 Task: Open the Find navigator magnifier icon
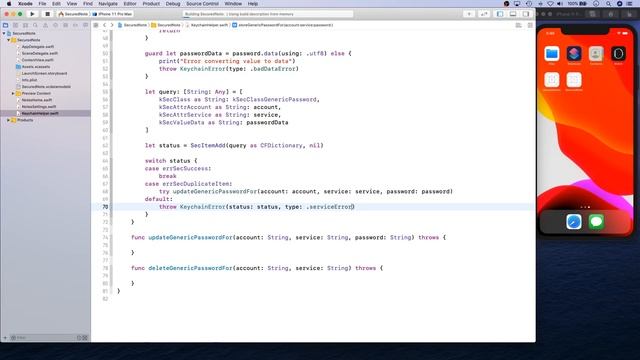pos(36,25)
